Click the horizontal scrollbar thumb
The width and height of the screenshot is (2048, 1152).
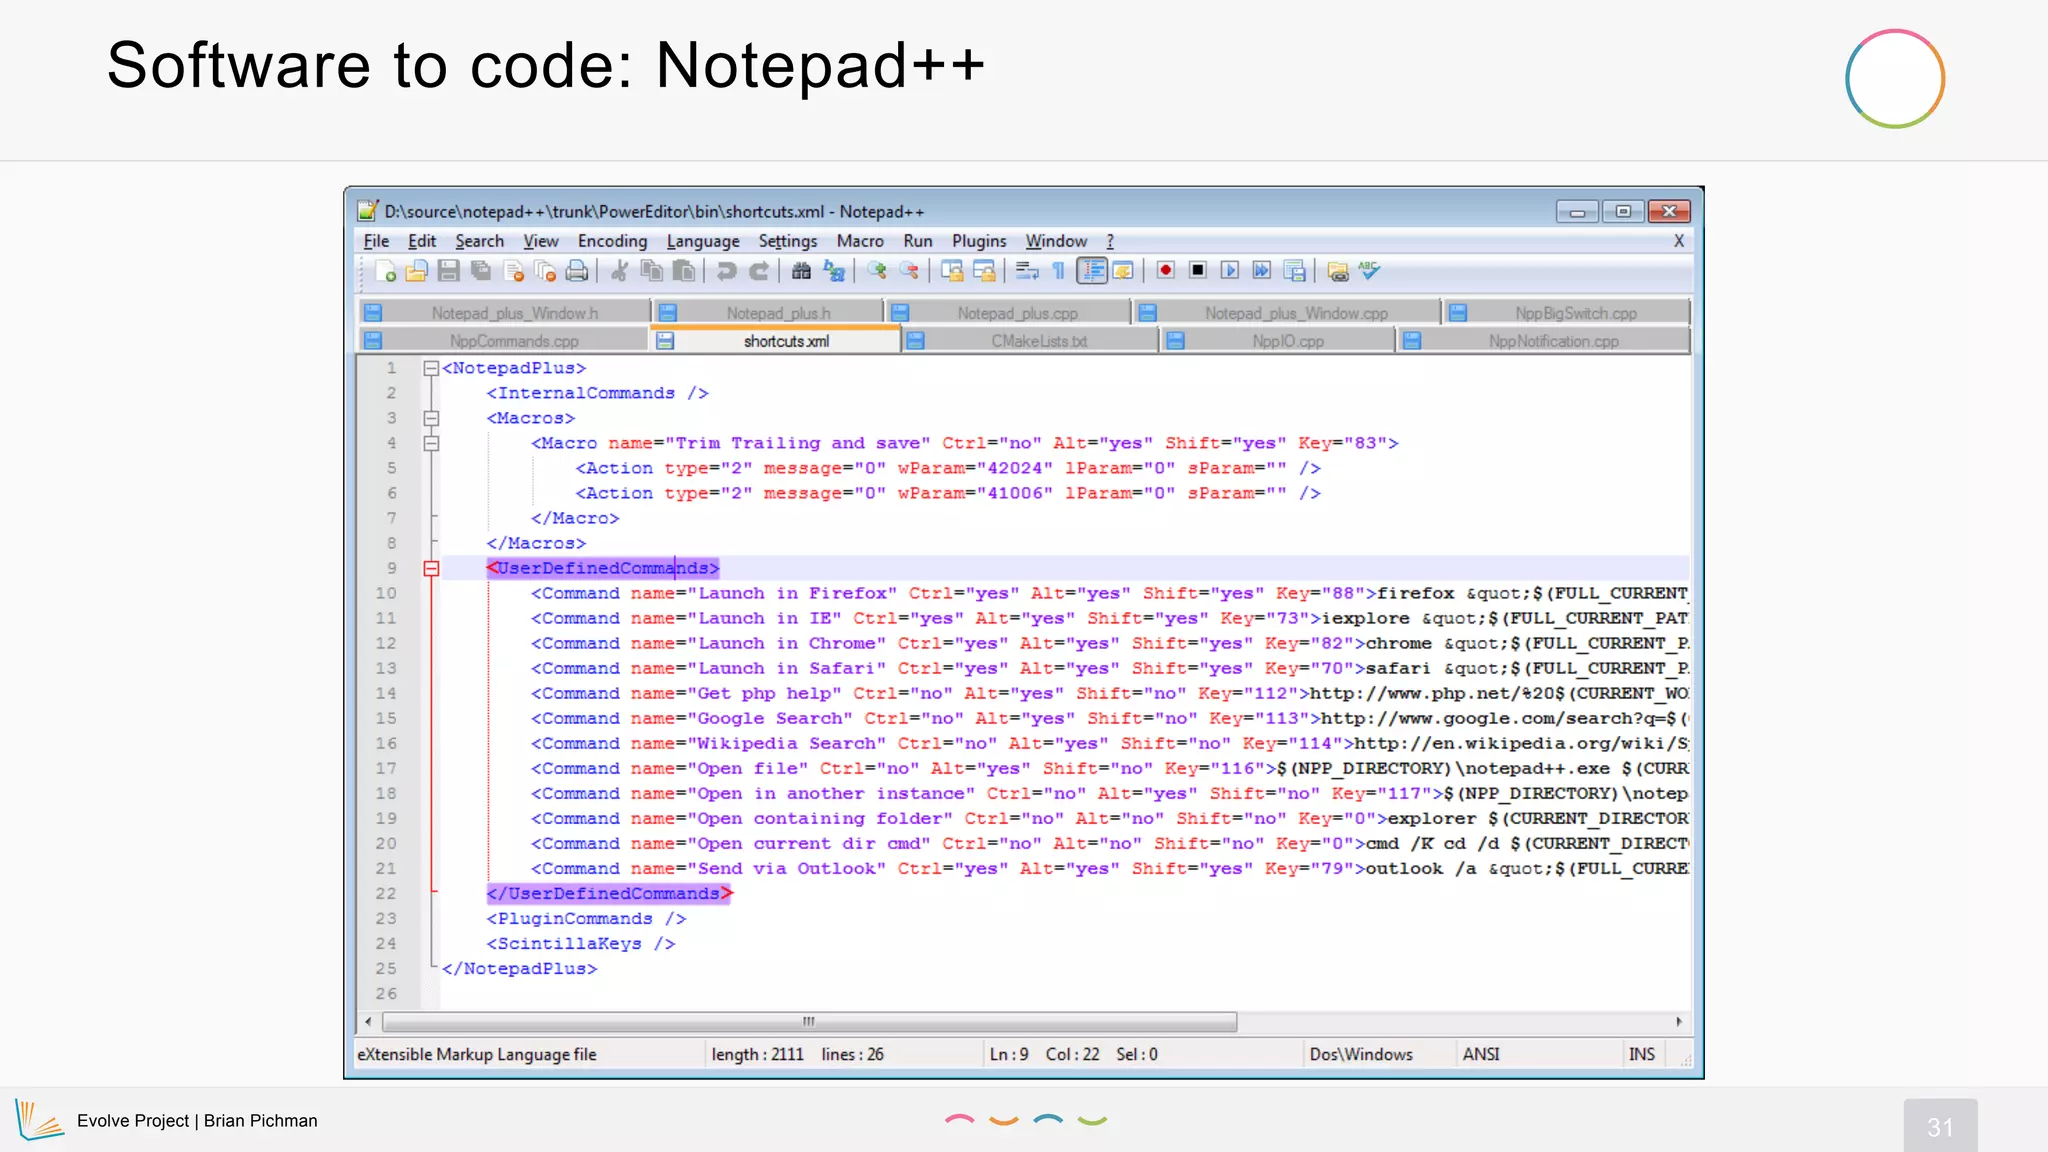click(x=809, y=1021)
